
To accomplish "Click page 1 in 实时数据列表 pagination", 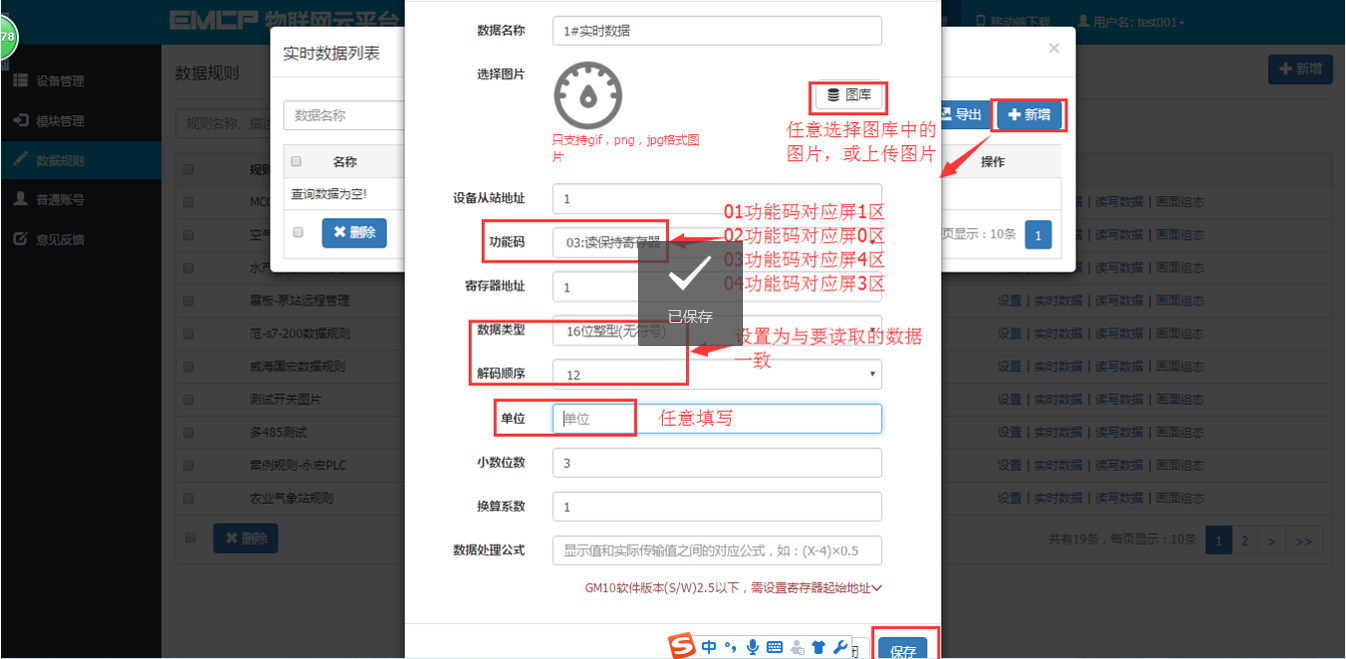I will (1038, 234).
